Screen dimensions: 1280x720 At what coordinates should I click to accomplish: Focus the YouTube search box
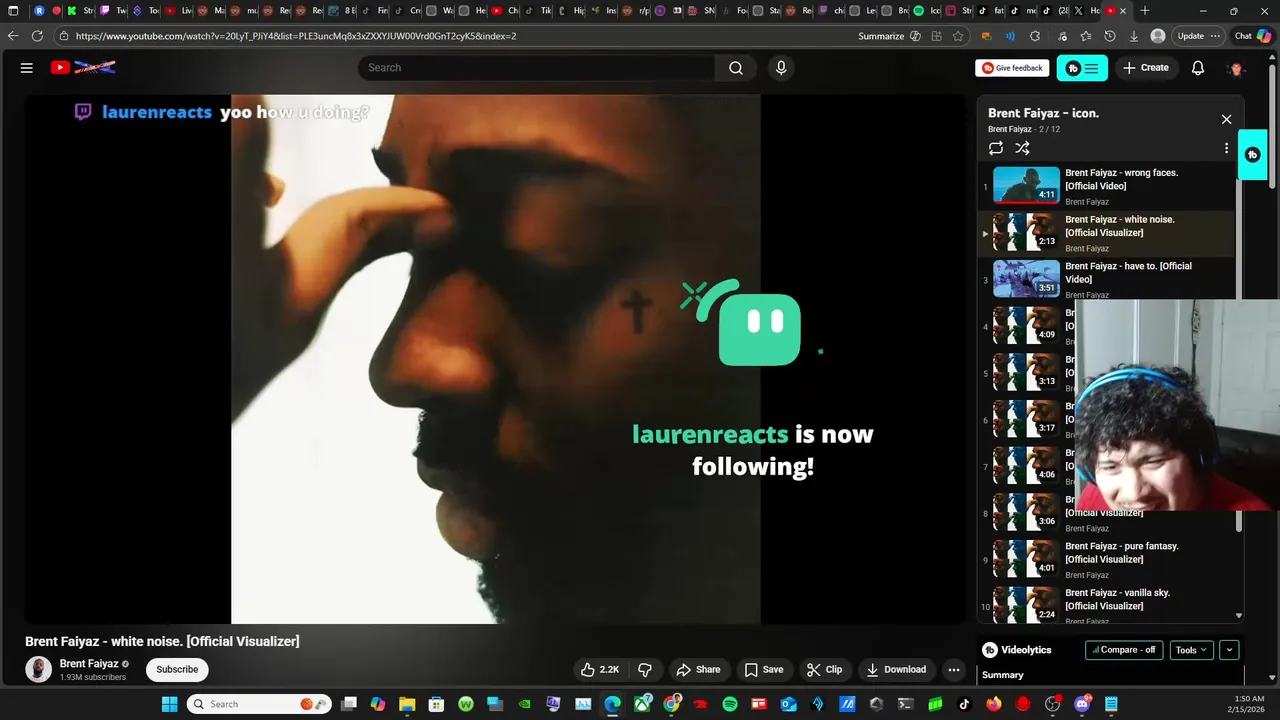(537, 68)
